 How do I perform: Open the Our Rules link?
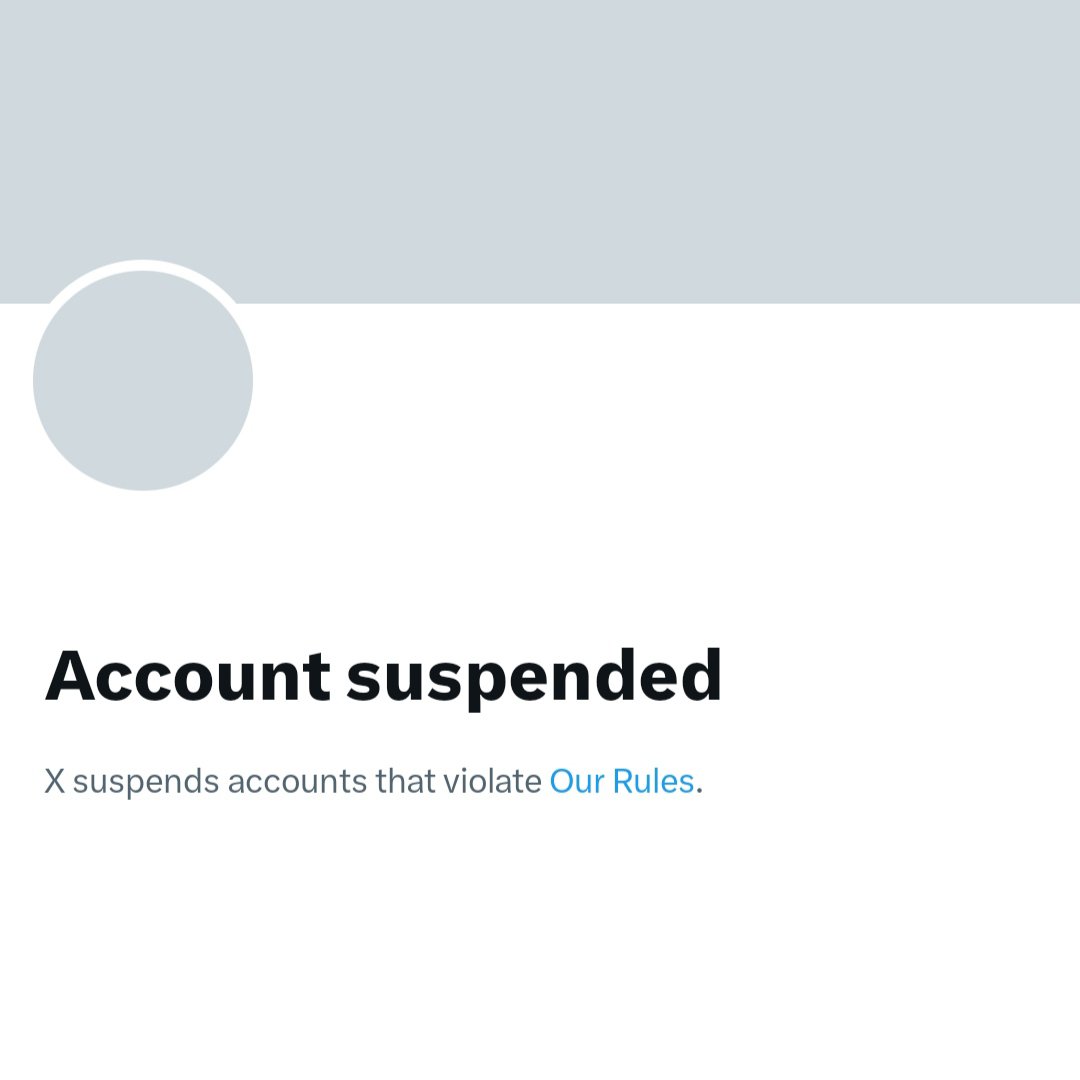coord(621,781)
